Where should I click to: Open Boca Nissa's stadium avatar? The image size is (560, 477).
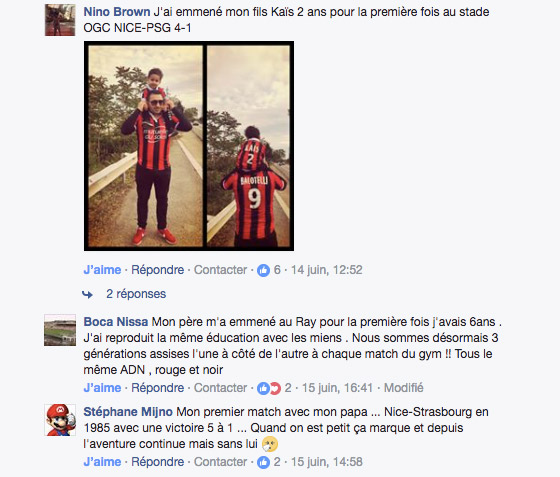(60, 330)
